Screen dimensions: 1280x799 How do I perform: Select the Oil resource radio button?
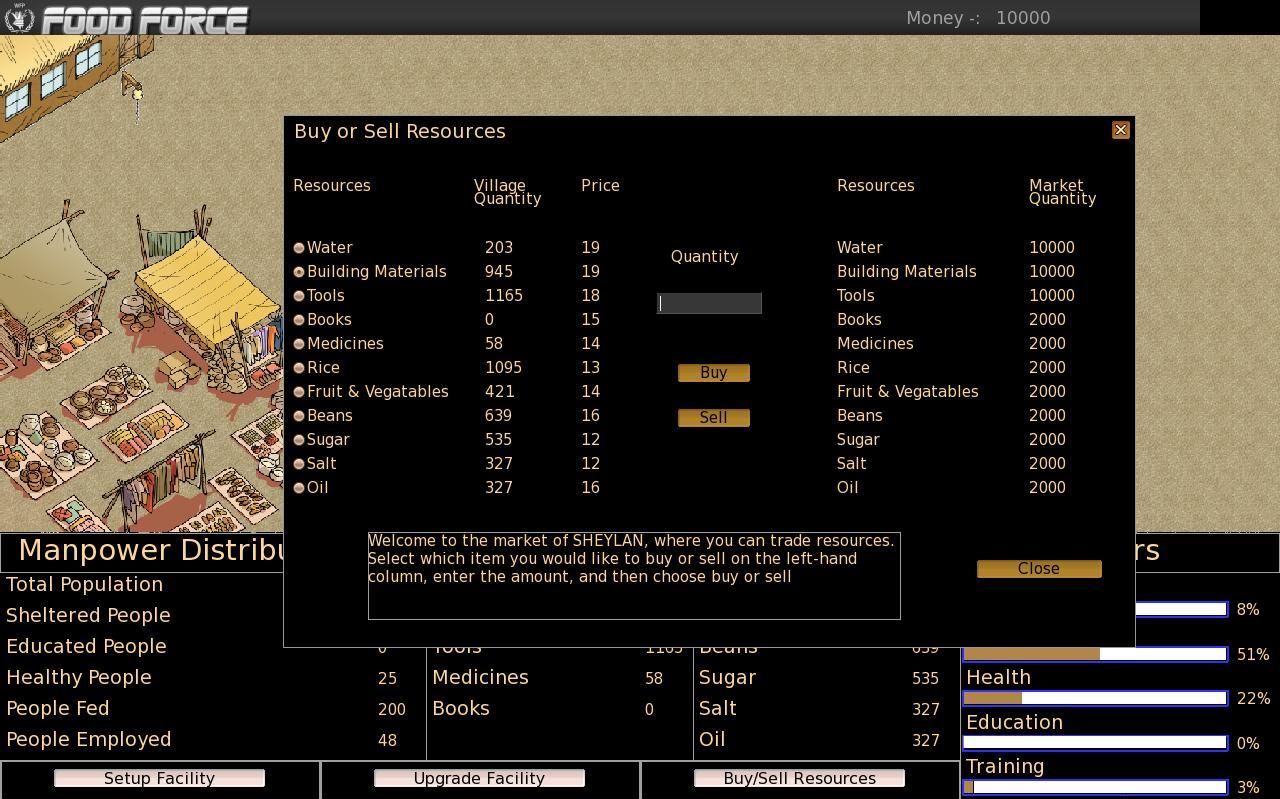tap(299, 488)
